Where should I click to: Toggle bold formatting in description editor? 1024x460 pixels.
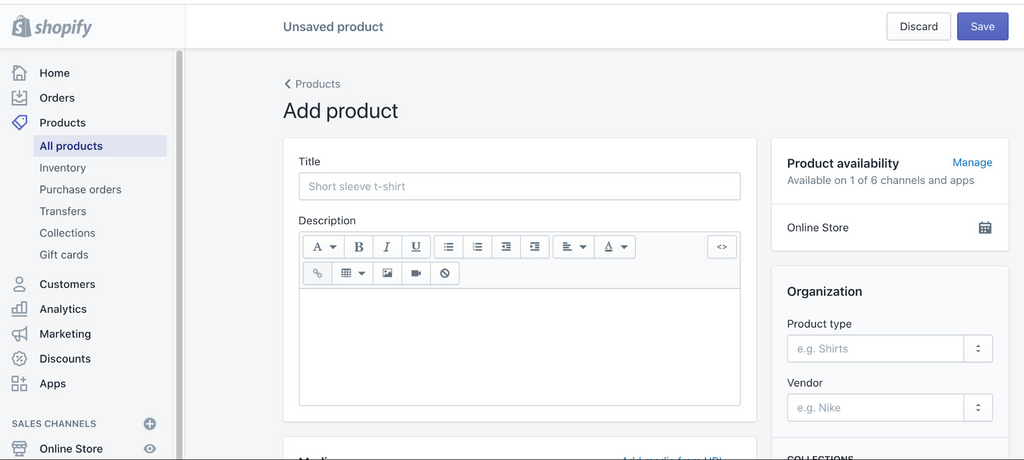click(x=358, y=247)
